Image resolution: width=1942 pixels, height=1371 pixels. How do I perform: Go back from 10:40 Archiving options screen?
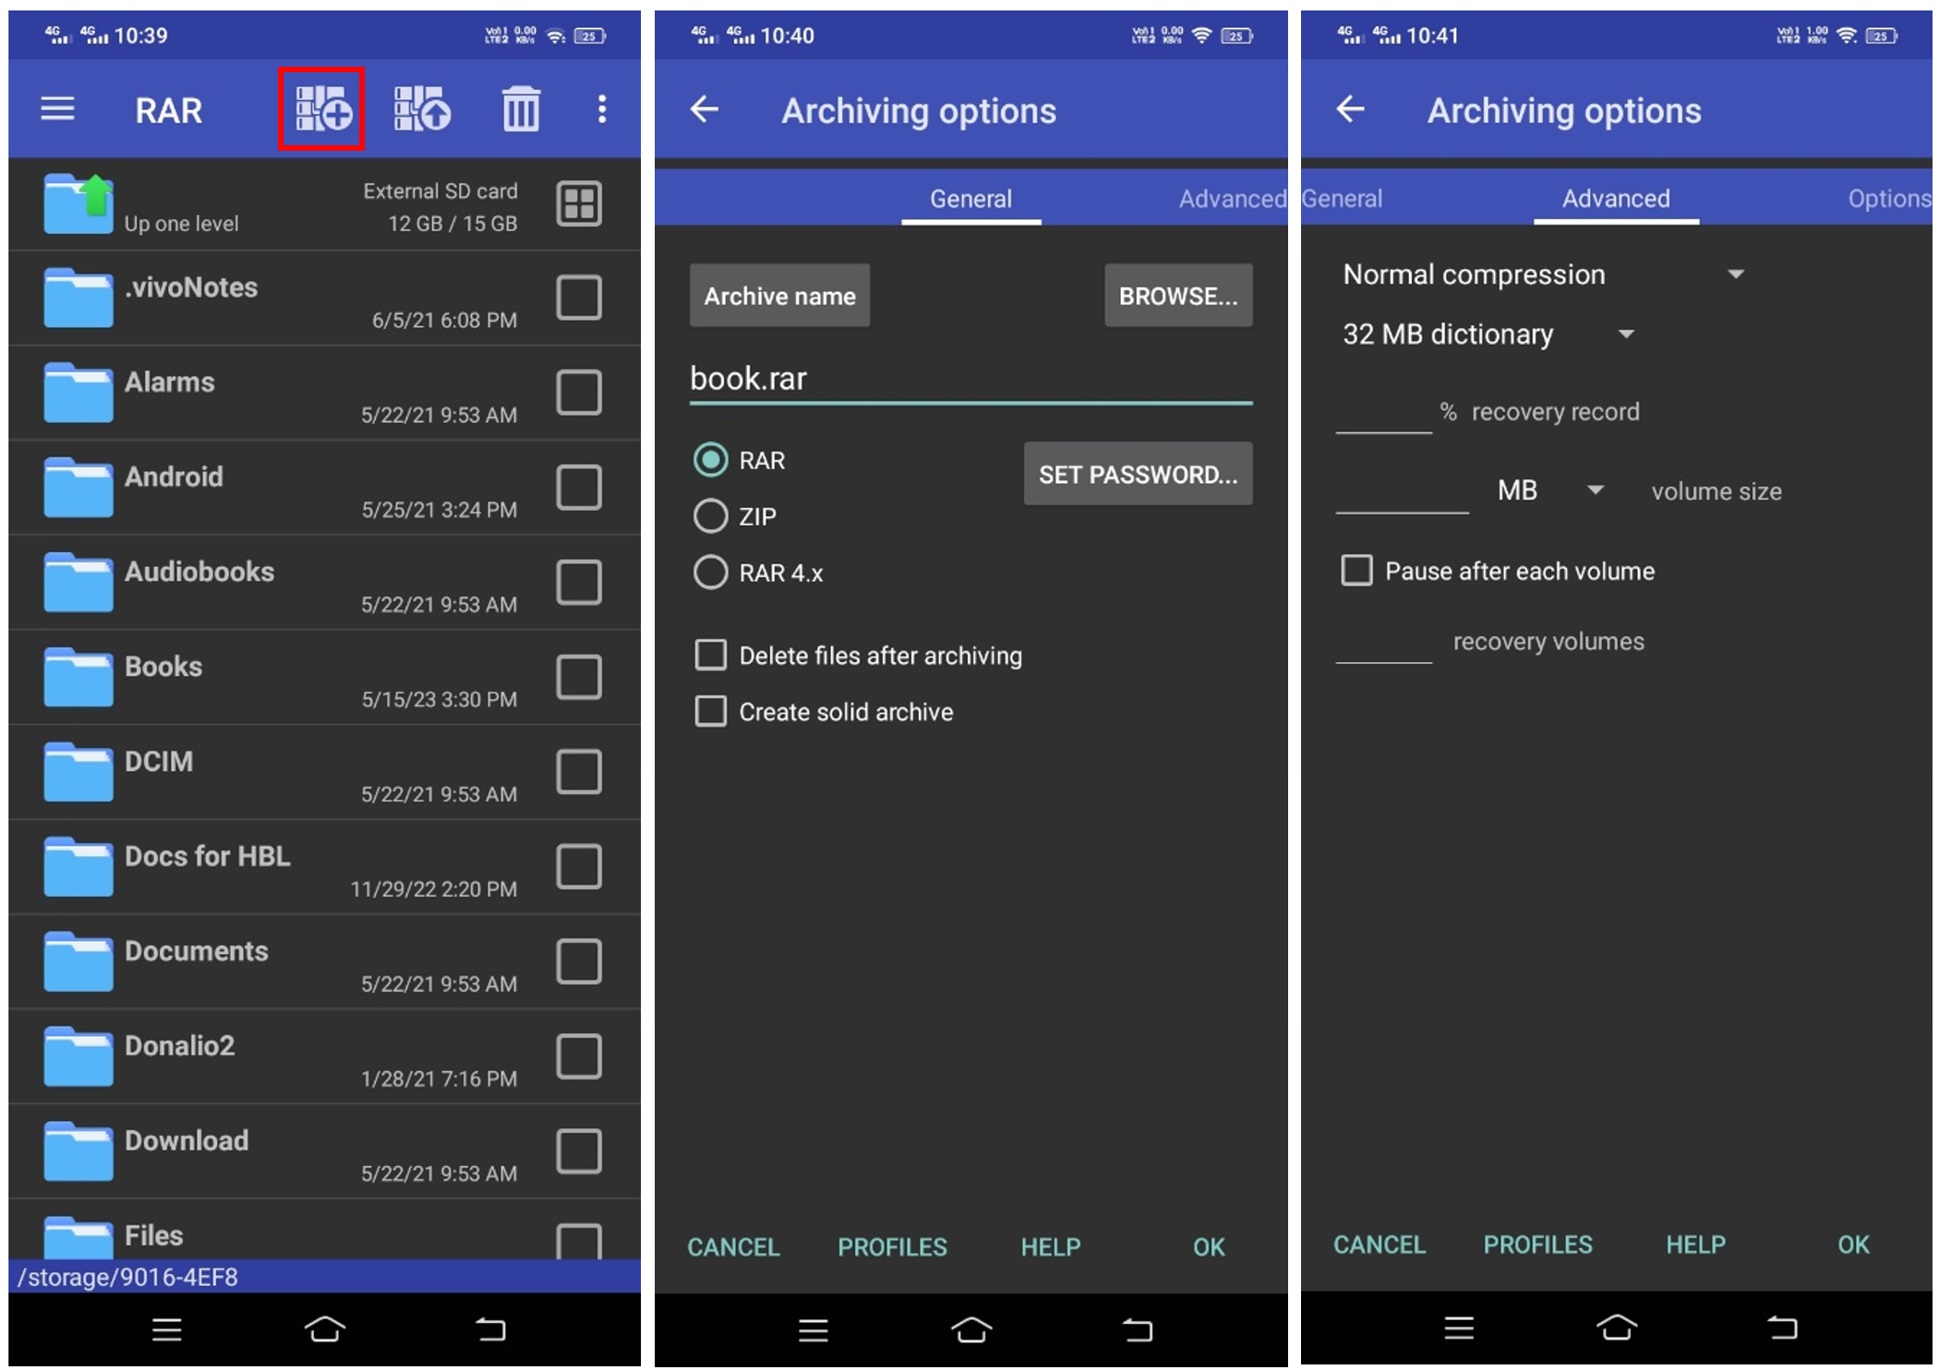(705, 109)
